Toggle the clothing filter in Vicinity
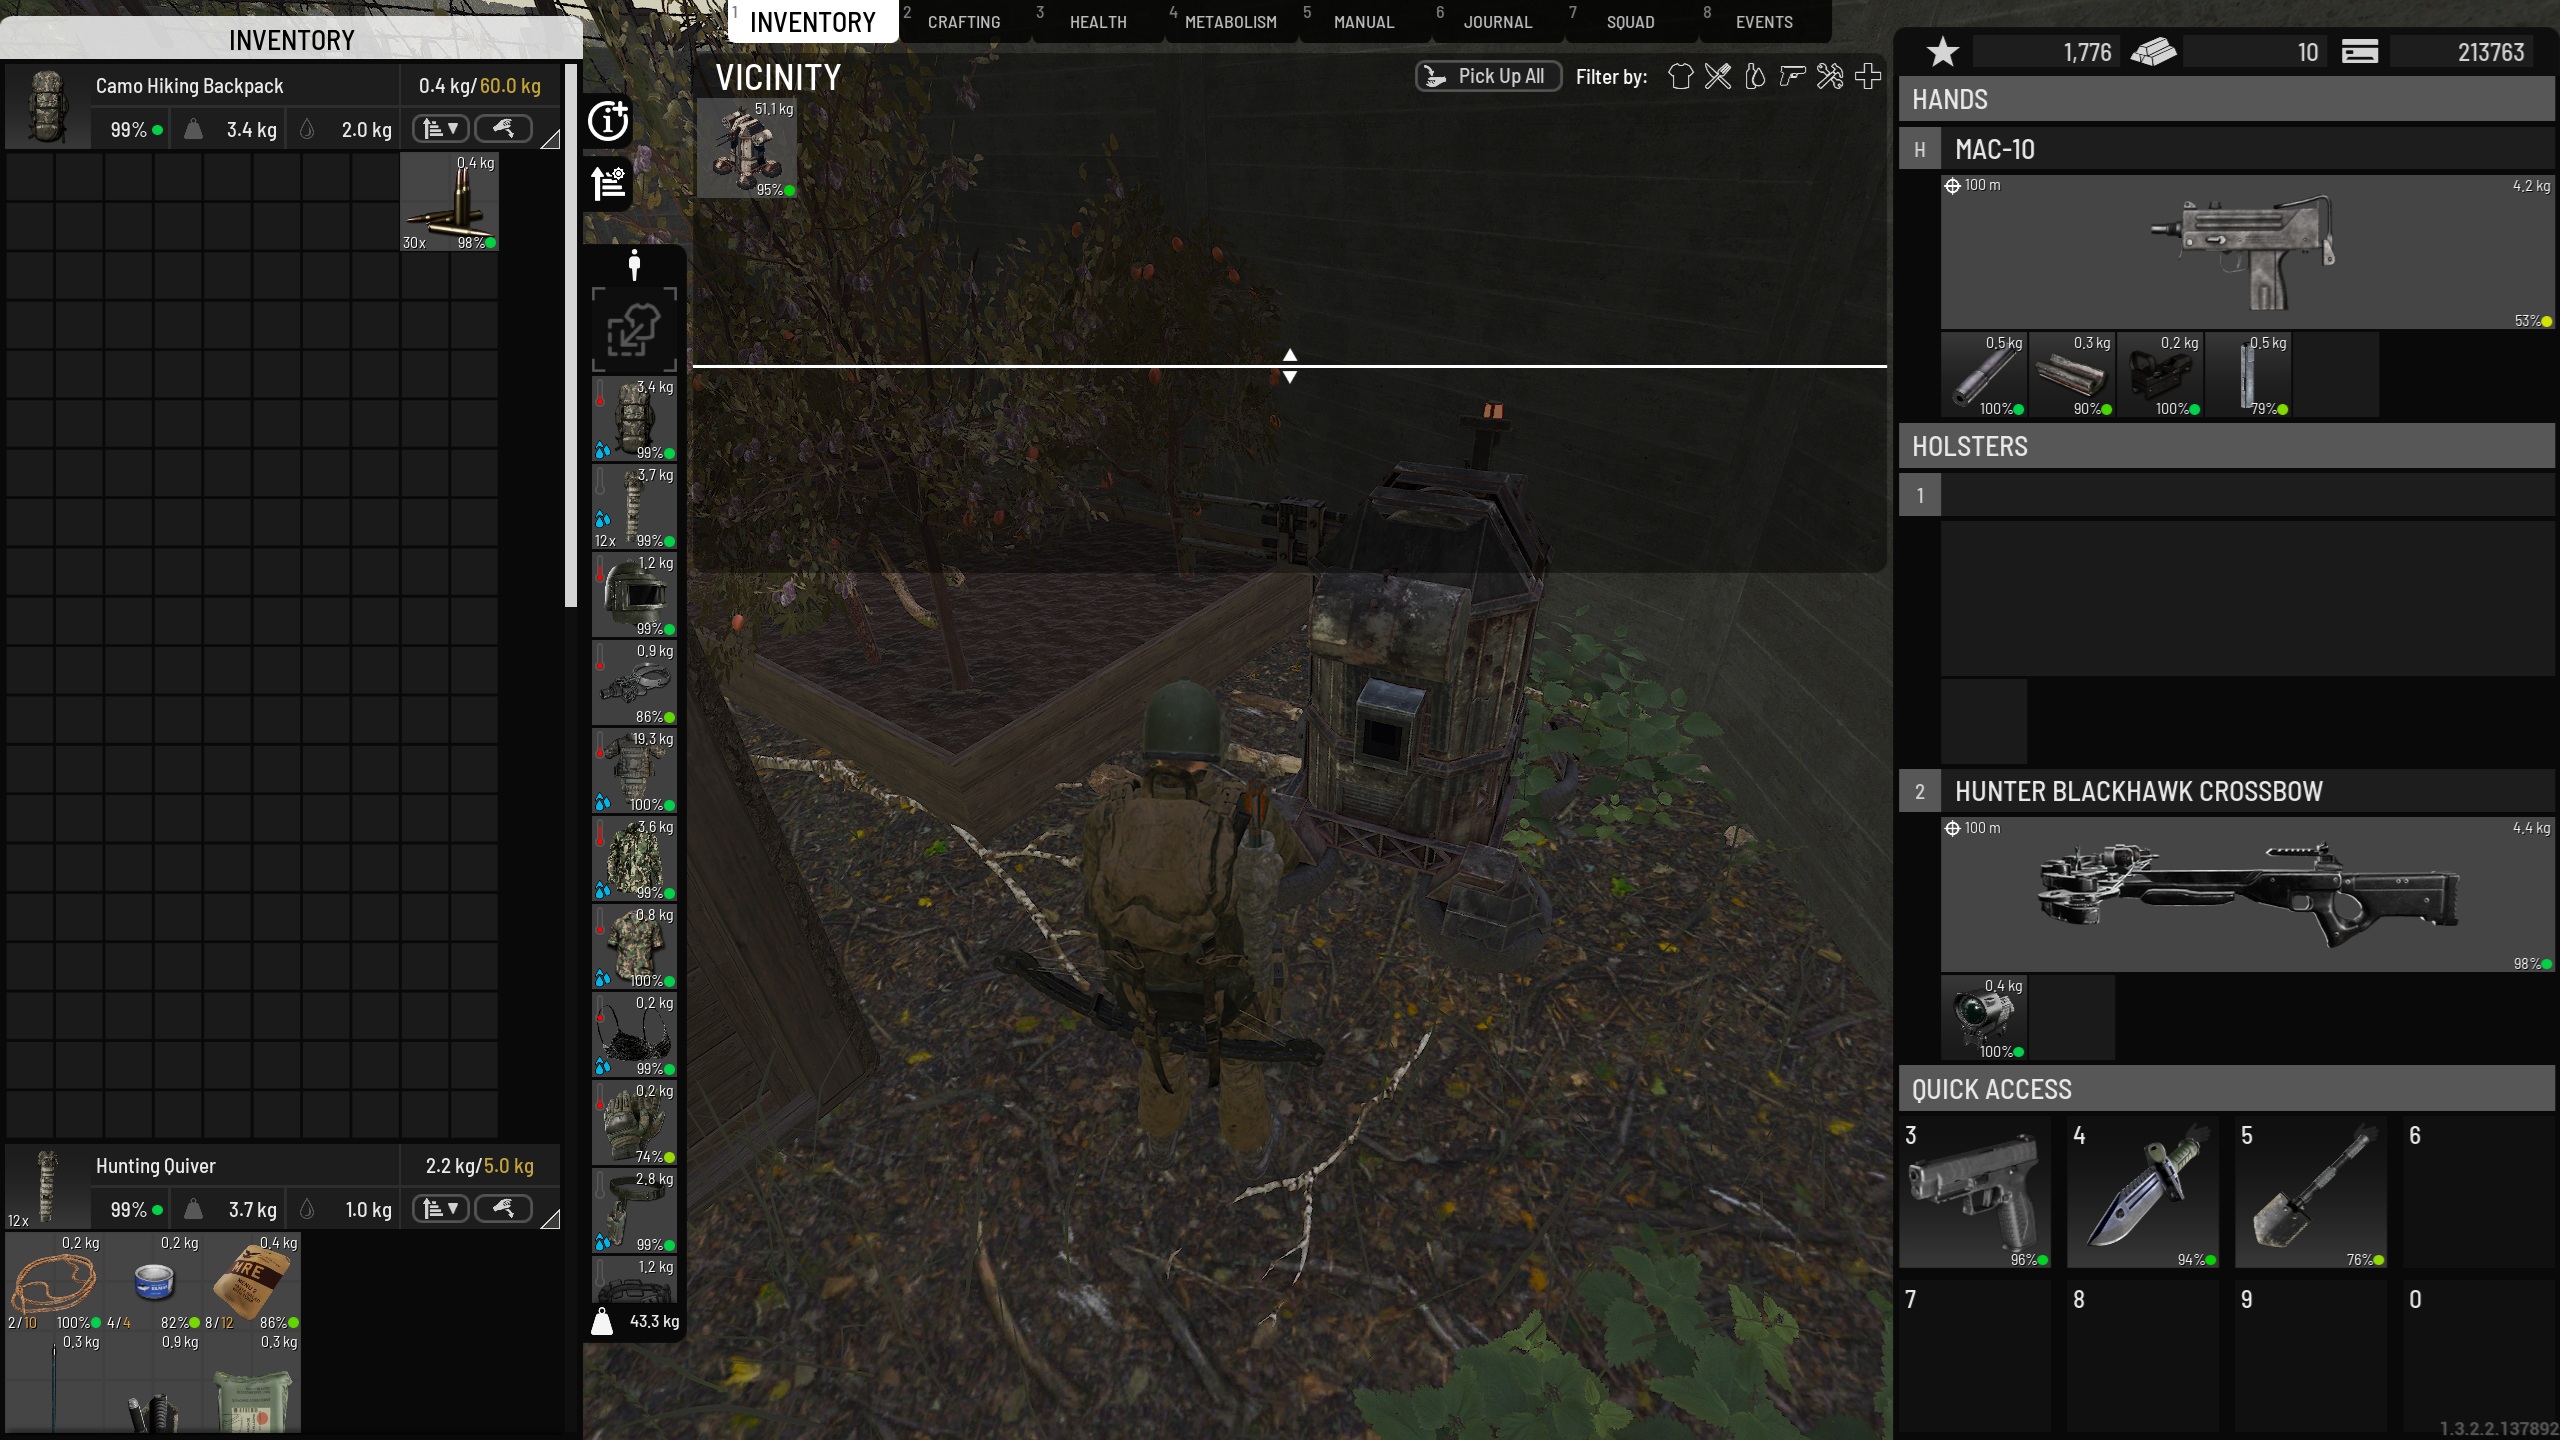This screenshot has width=2560, height=1440. click(1681, 76)
